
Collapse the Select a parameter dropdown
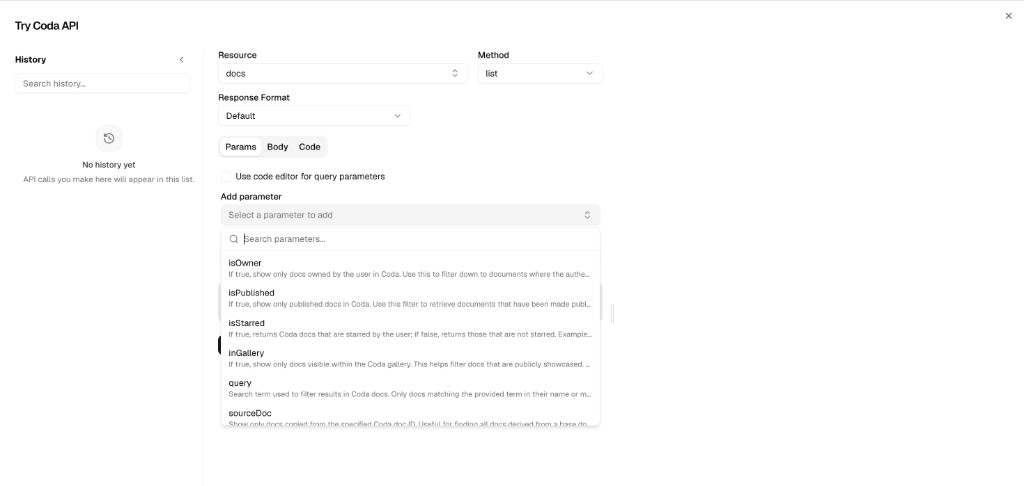point(410,215)
